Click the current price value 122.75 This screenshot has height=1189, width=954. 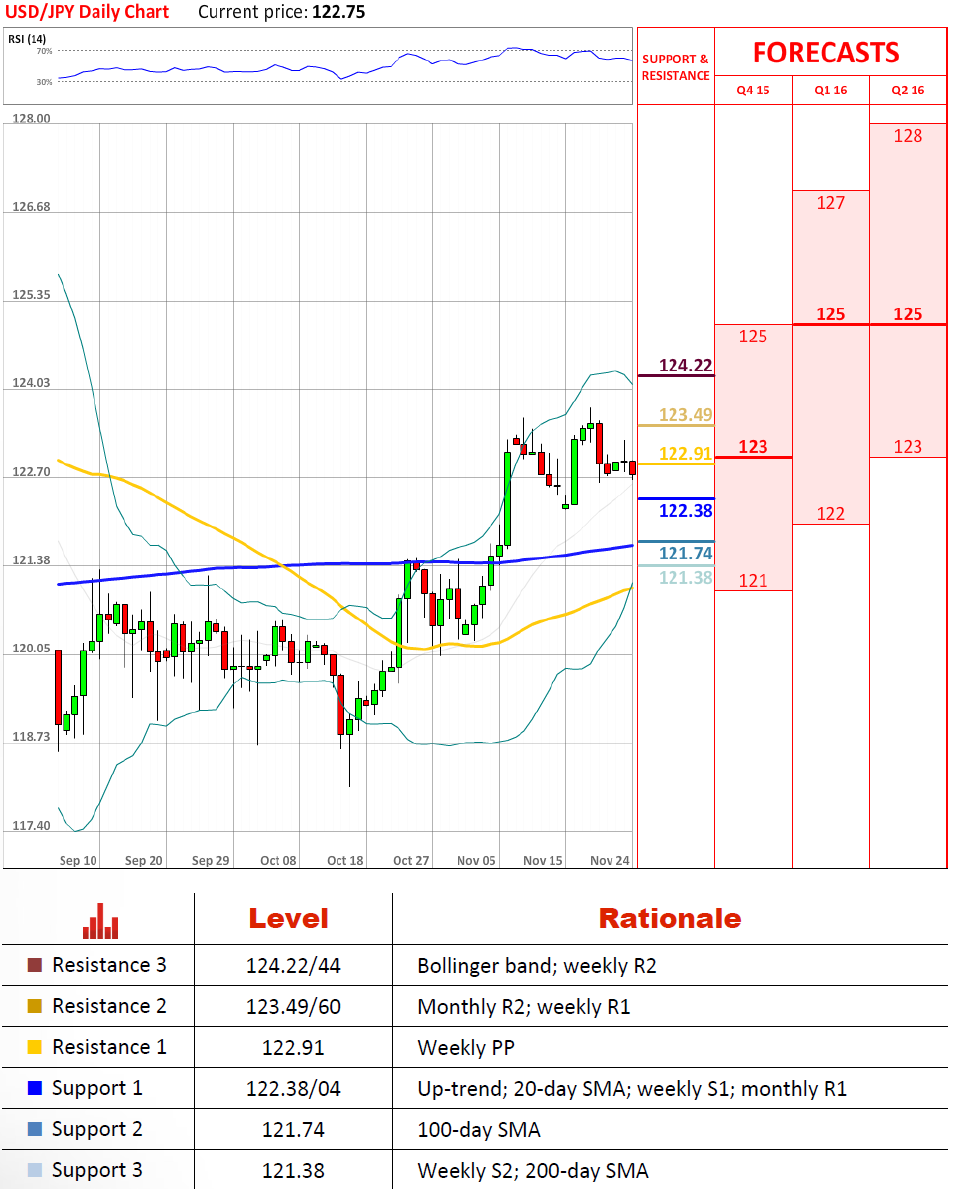point(338,12)
